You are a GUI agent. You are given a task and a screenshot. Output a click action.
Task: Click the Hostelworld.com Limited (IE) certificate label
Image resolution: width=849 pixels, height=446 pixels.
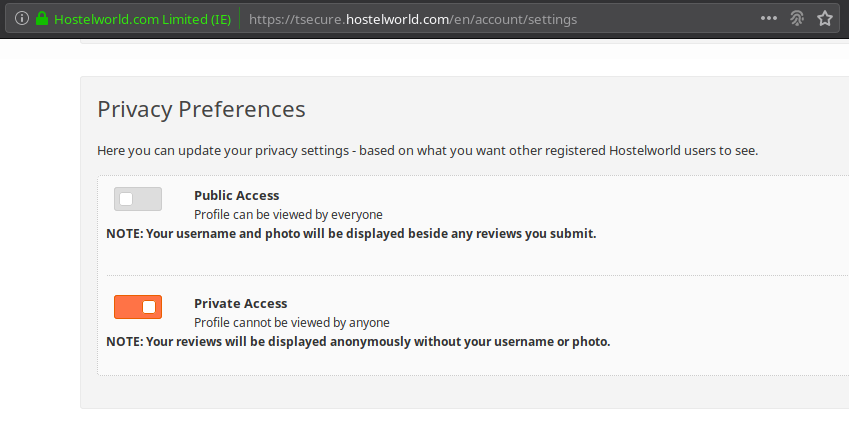(142, 19)
